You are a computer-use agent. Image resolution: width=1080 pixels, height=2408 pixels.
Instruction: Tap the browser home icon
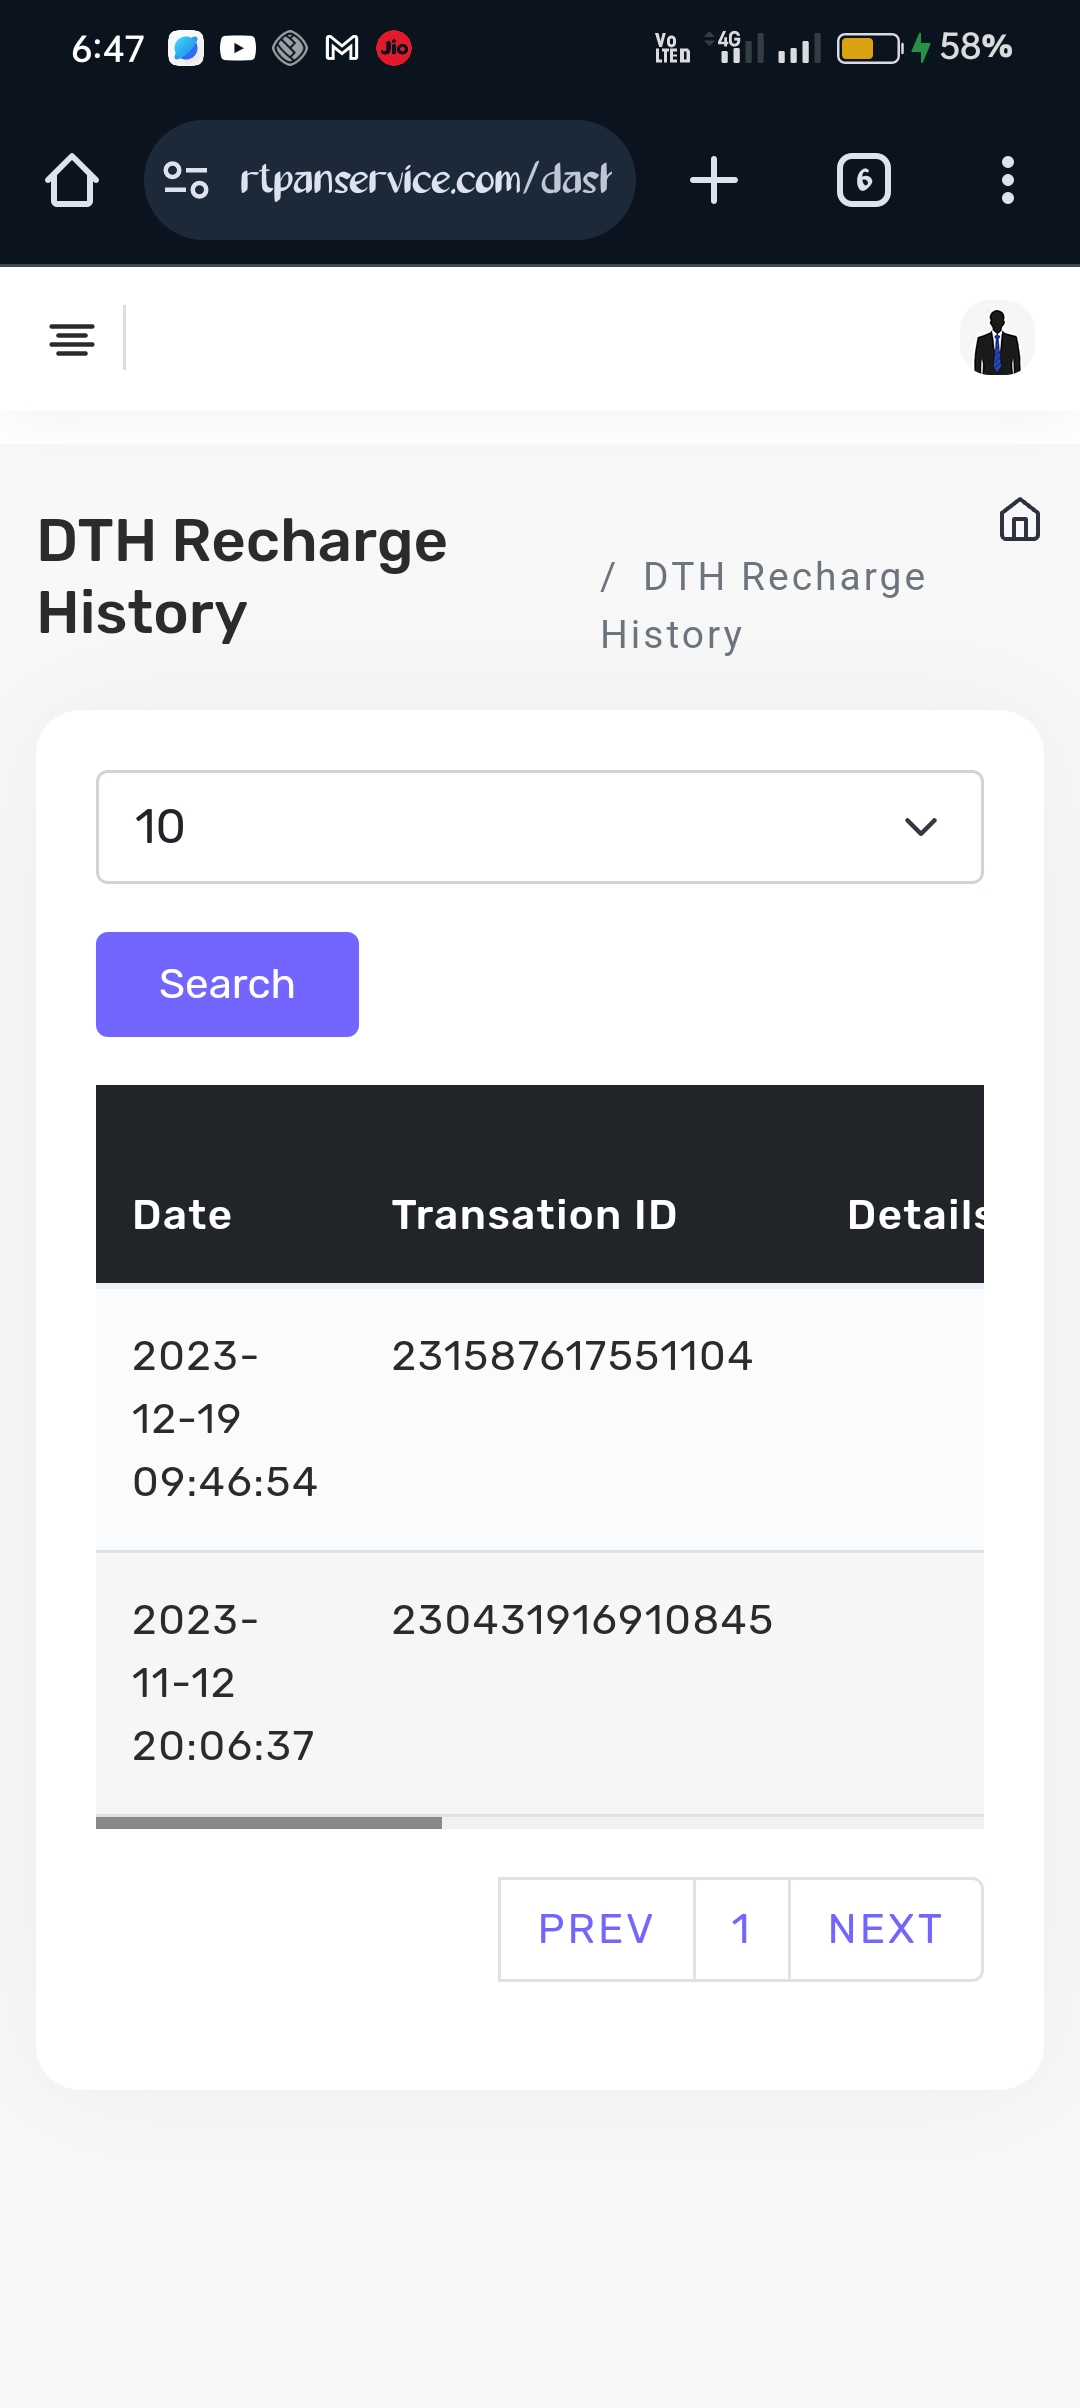click(72, 181)
